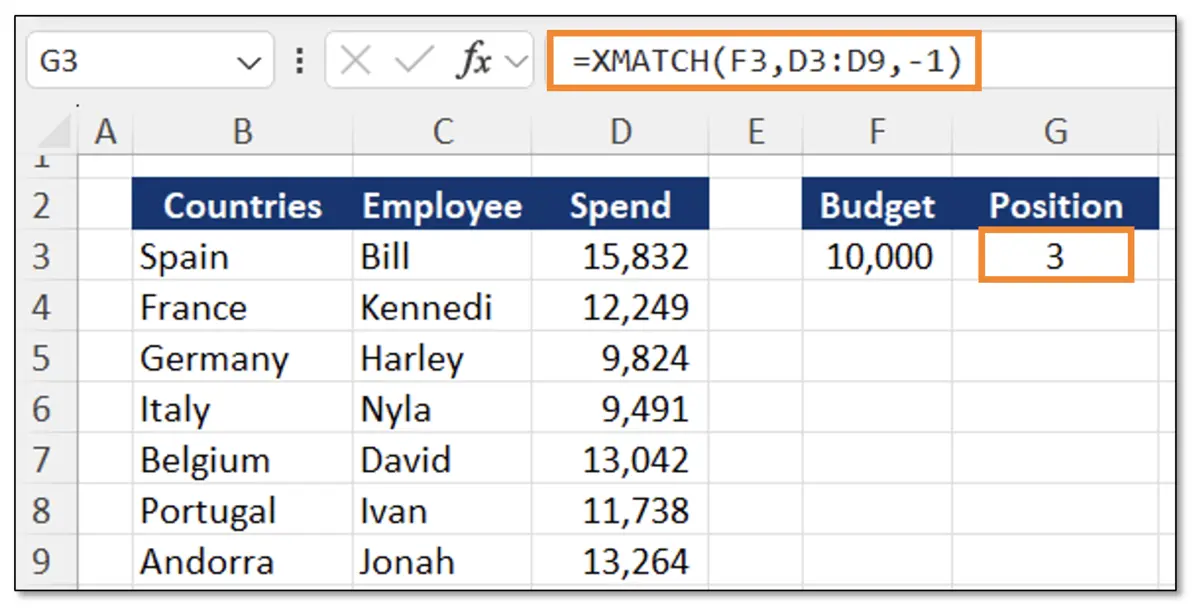This screenshot has width=1200, height=612.
Task: Select the cell containing Italy
Action: coord(242,409)
